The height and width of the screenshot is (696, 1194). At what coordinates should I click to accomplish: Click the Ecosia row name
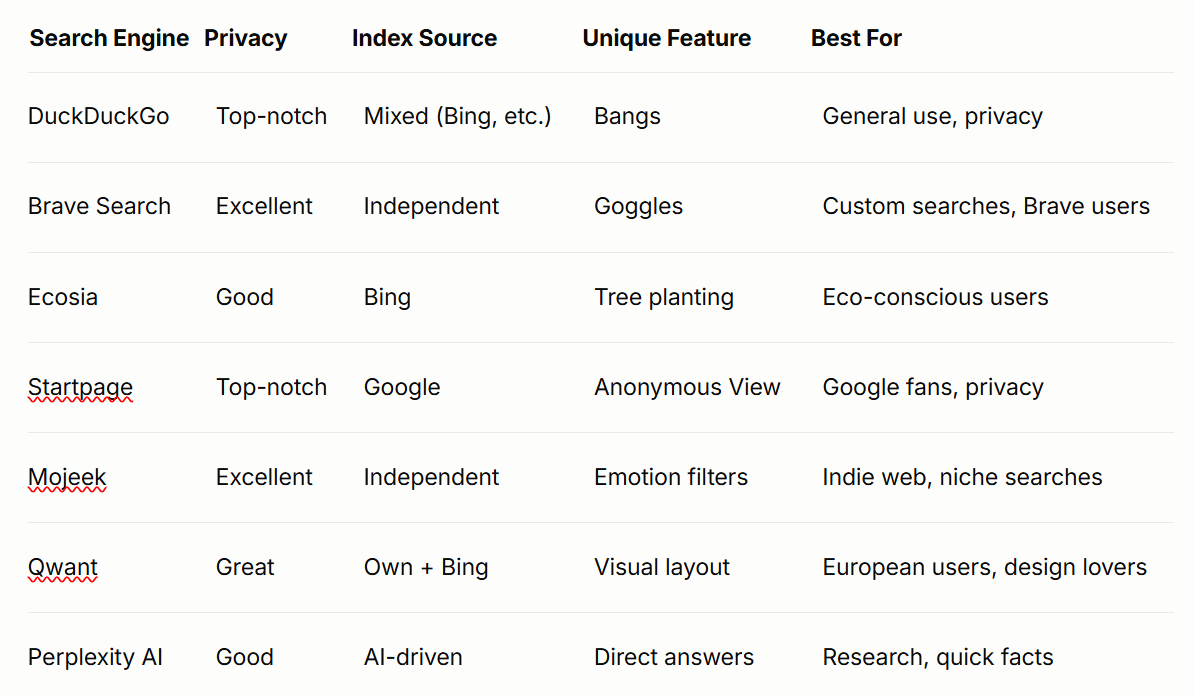[63, 297]
